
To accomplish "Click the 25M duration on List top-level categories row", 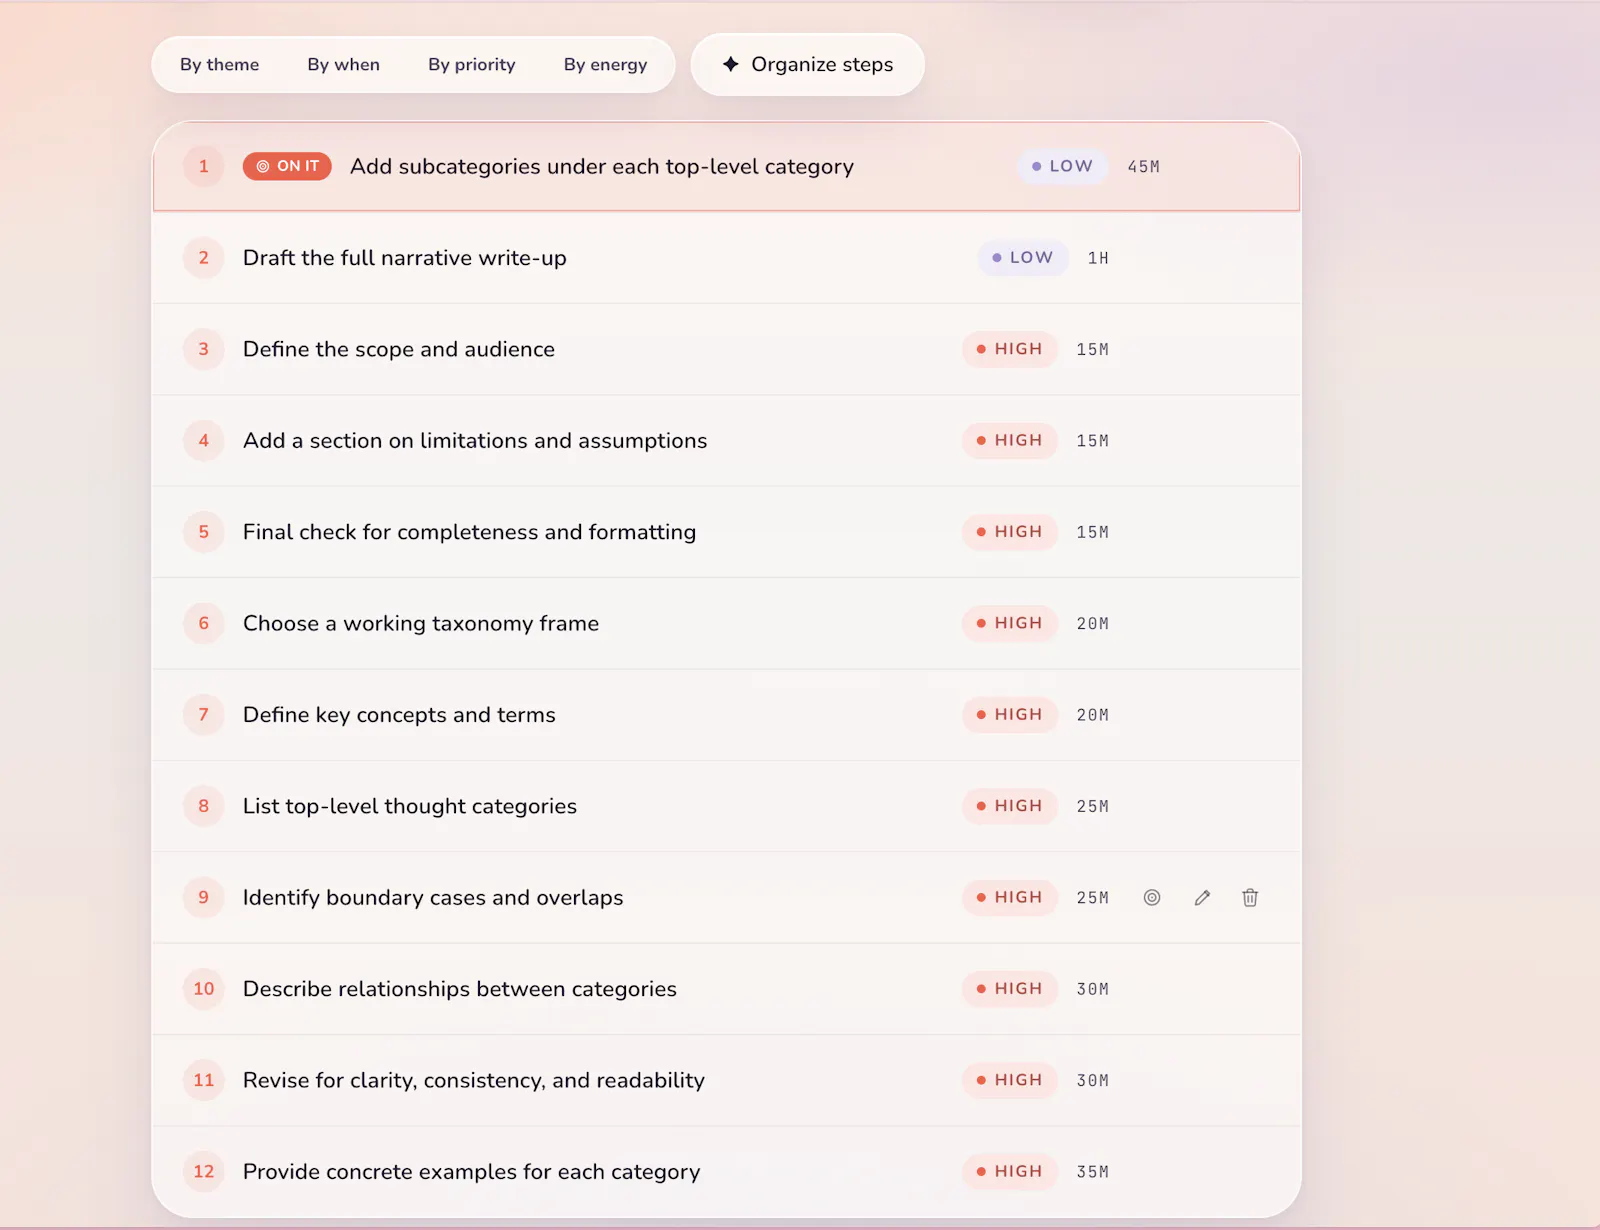I will (1093, 807).
